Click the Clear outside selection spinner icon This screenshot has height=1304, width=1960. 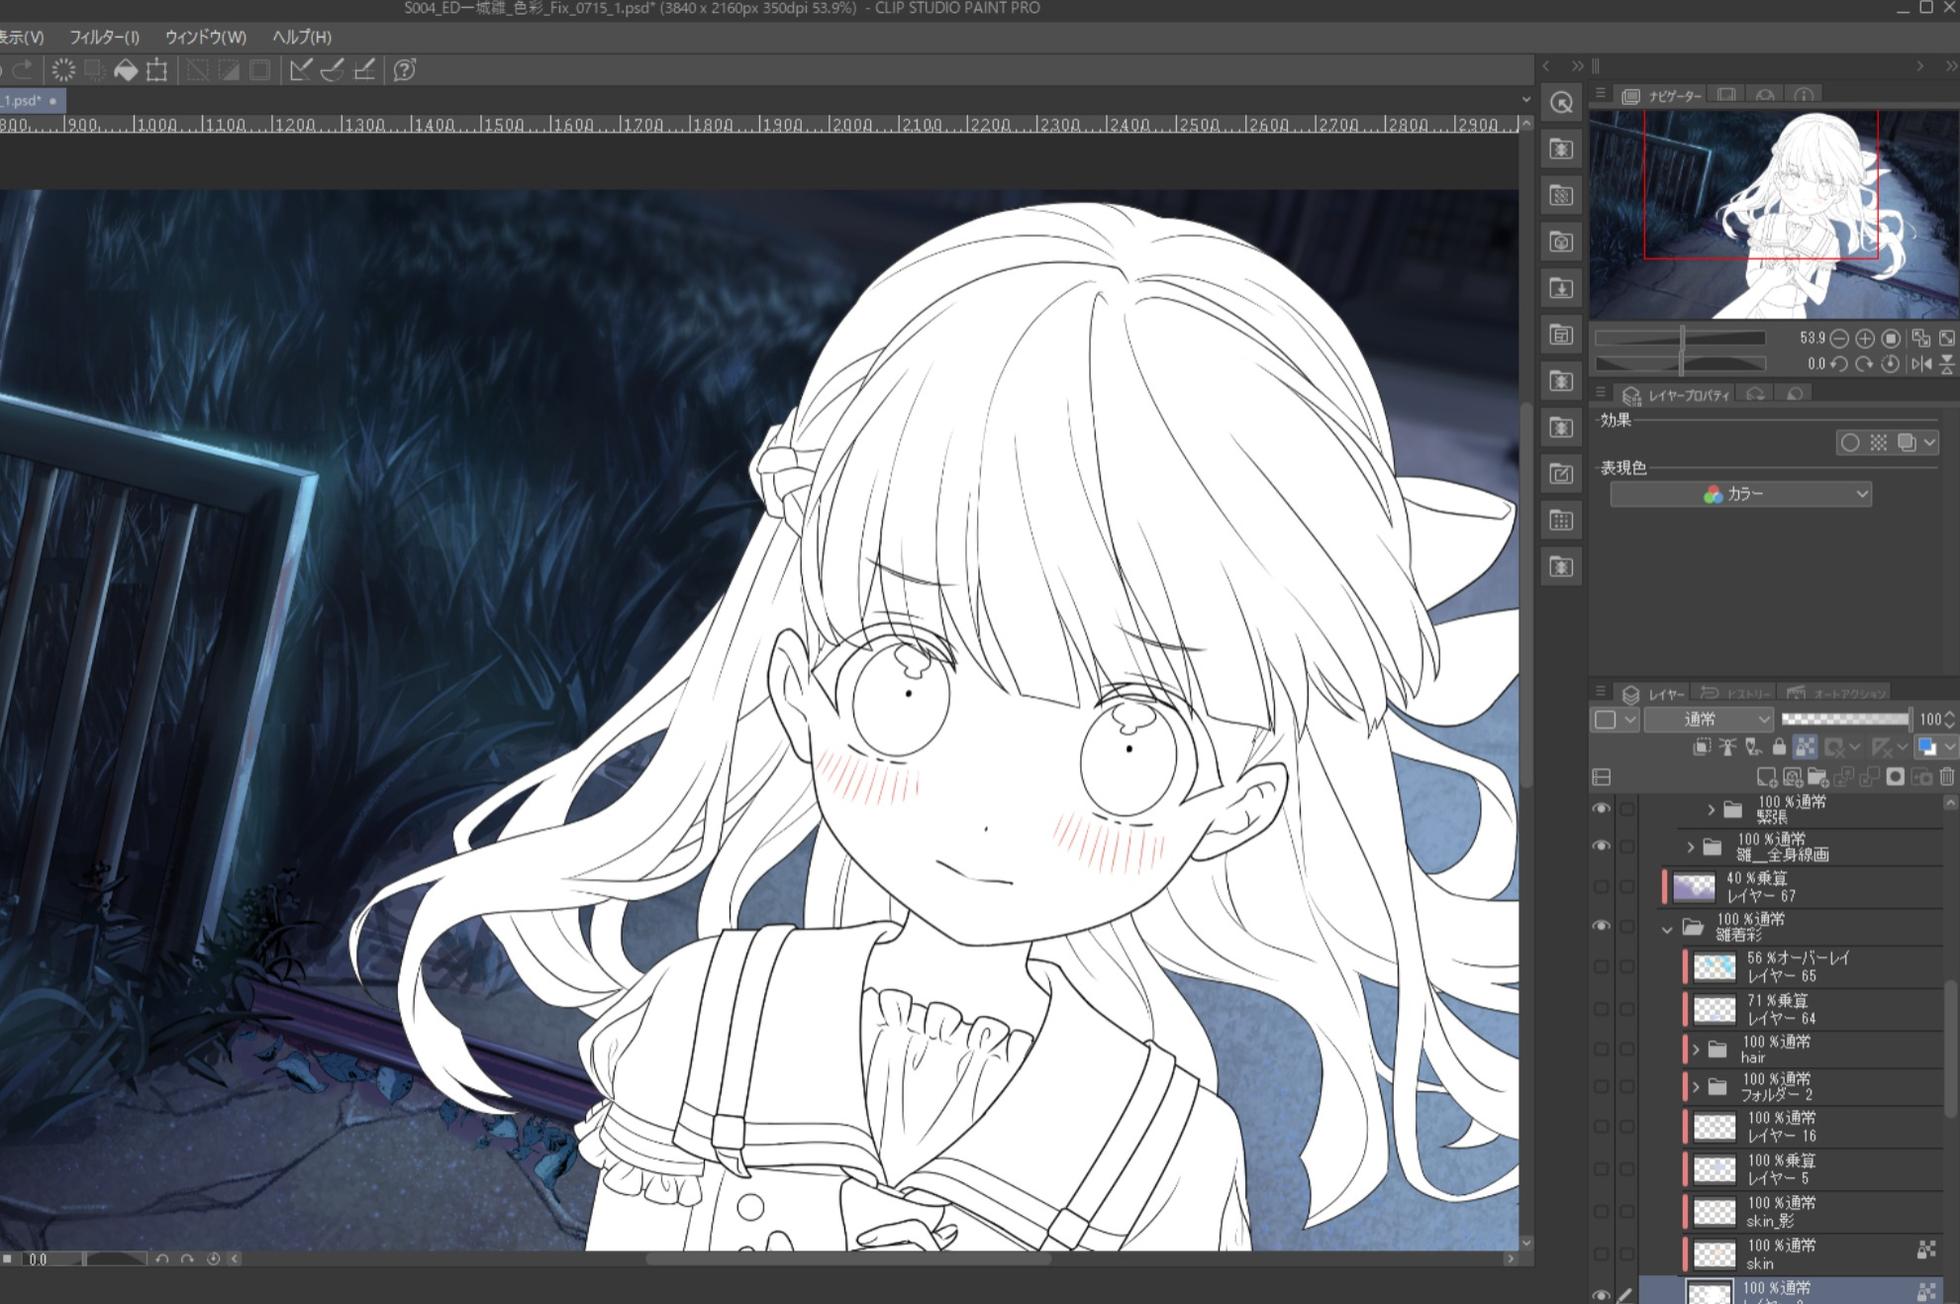click(x=63, y=70)
